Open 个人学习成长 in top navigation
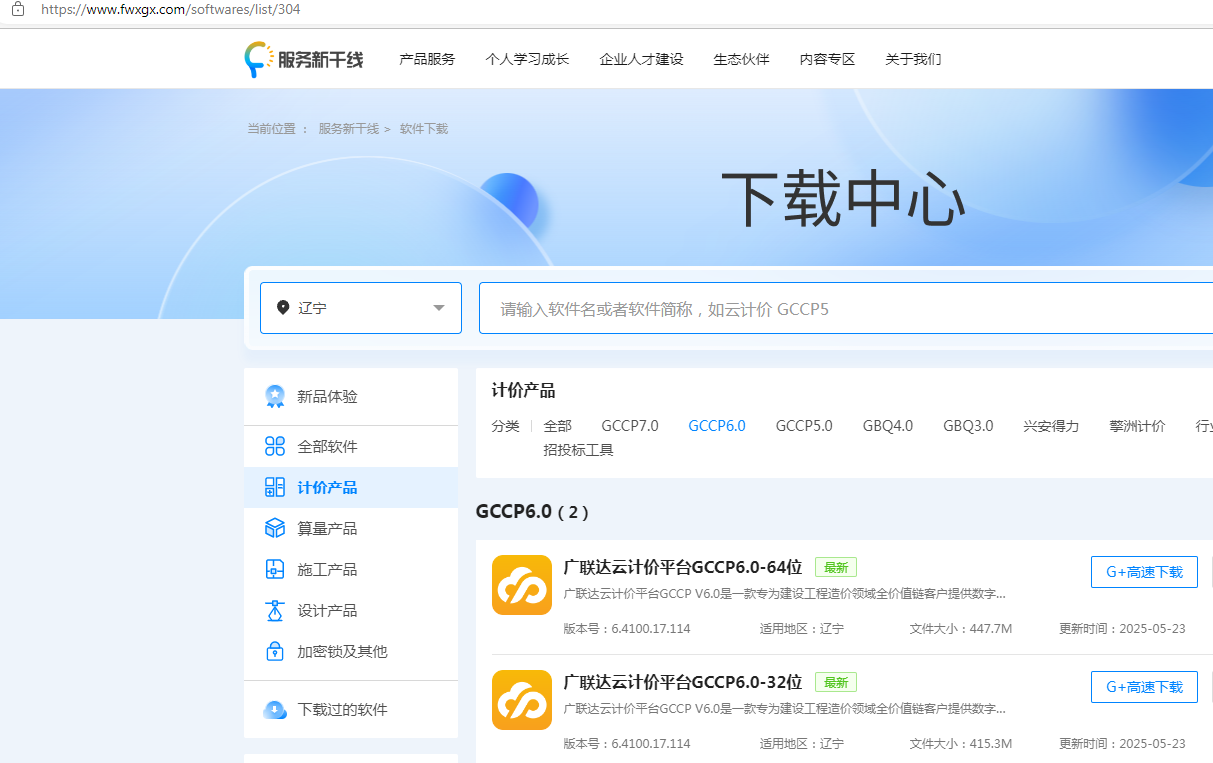 pyautogui.click(x=527, y=59)
